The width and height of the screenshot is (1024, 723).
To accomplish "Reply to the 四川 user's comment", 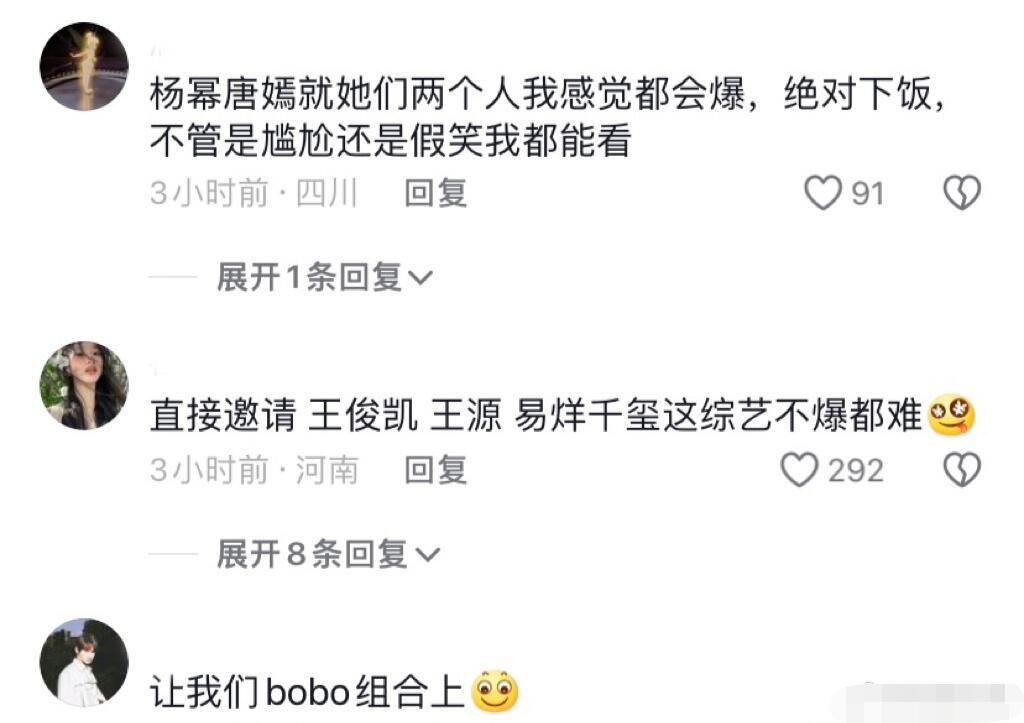I will (x=436, y=193).
